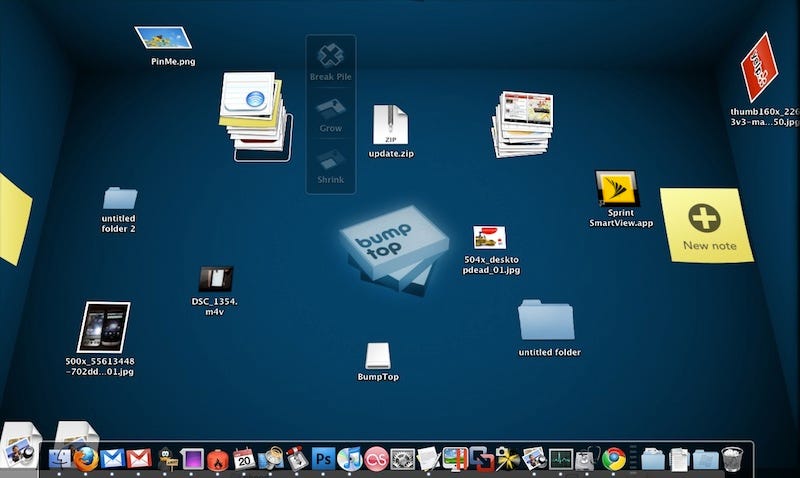Click the Shrink pile button
Screen dimensions: 800x478
(x=331, y=166)
